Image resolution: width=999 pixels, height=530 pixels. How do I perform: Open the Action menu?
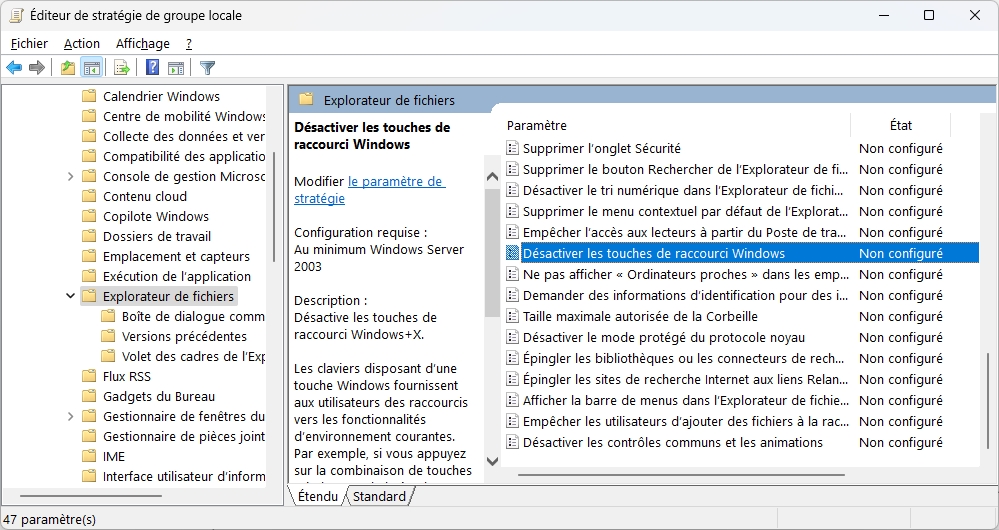coord(82,43)
